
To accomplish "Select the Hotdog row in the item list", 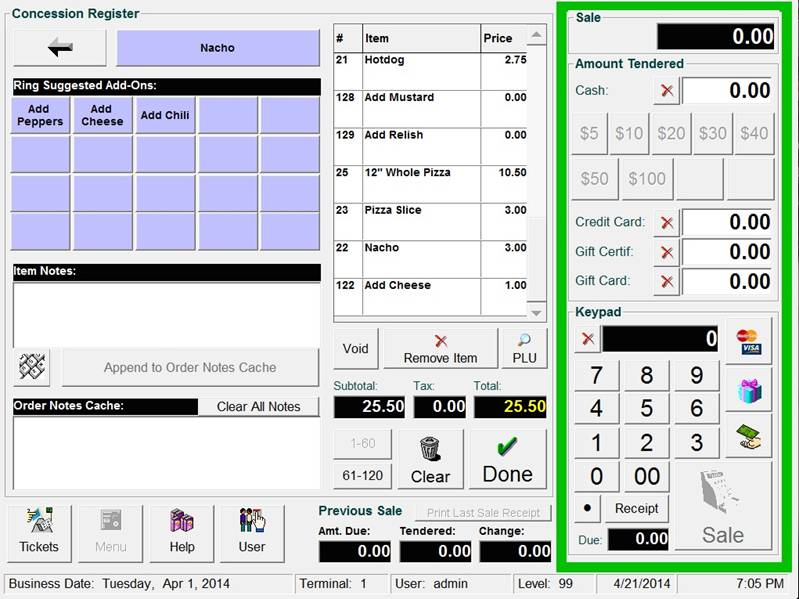I will point(431,71).
